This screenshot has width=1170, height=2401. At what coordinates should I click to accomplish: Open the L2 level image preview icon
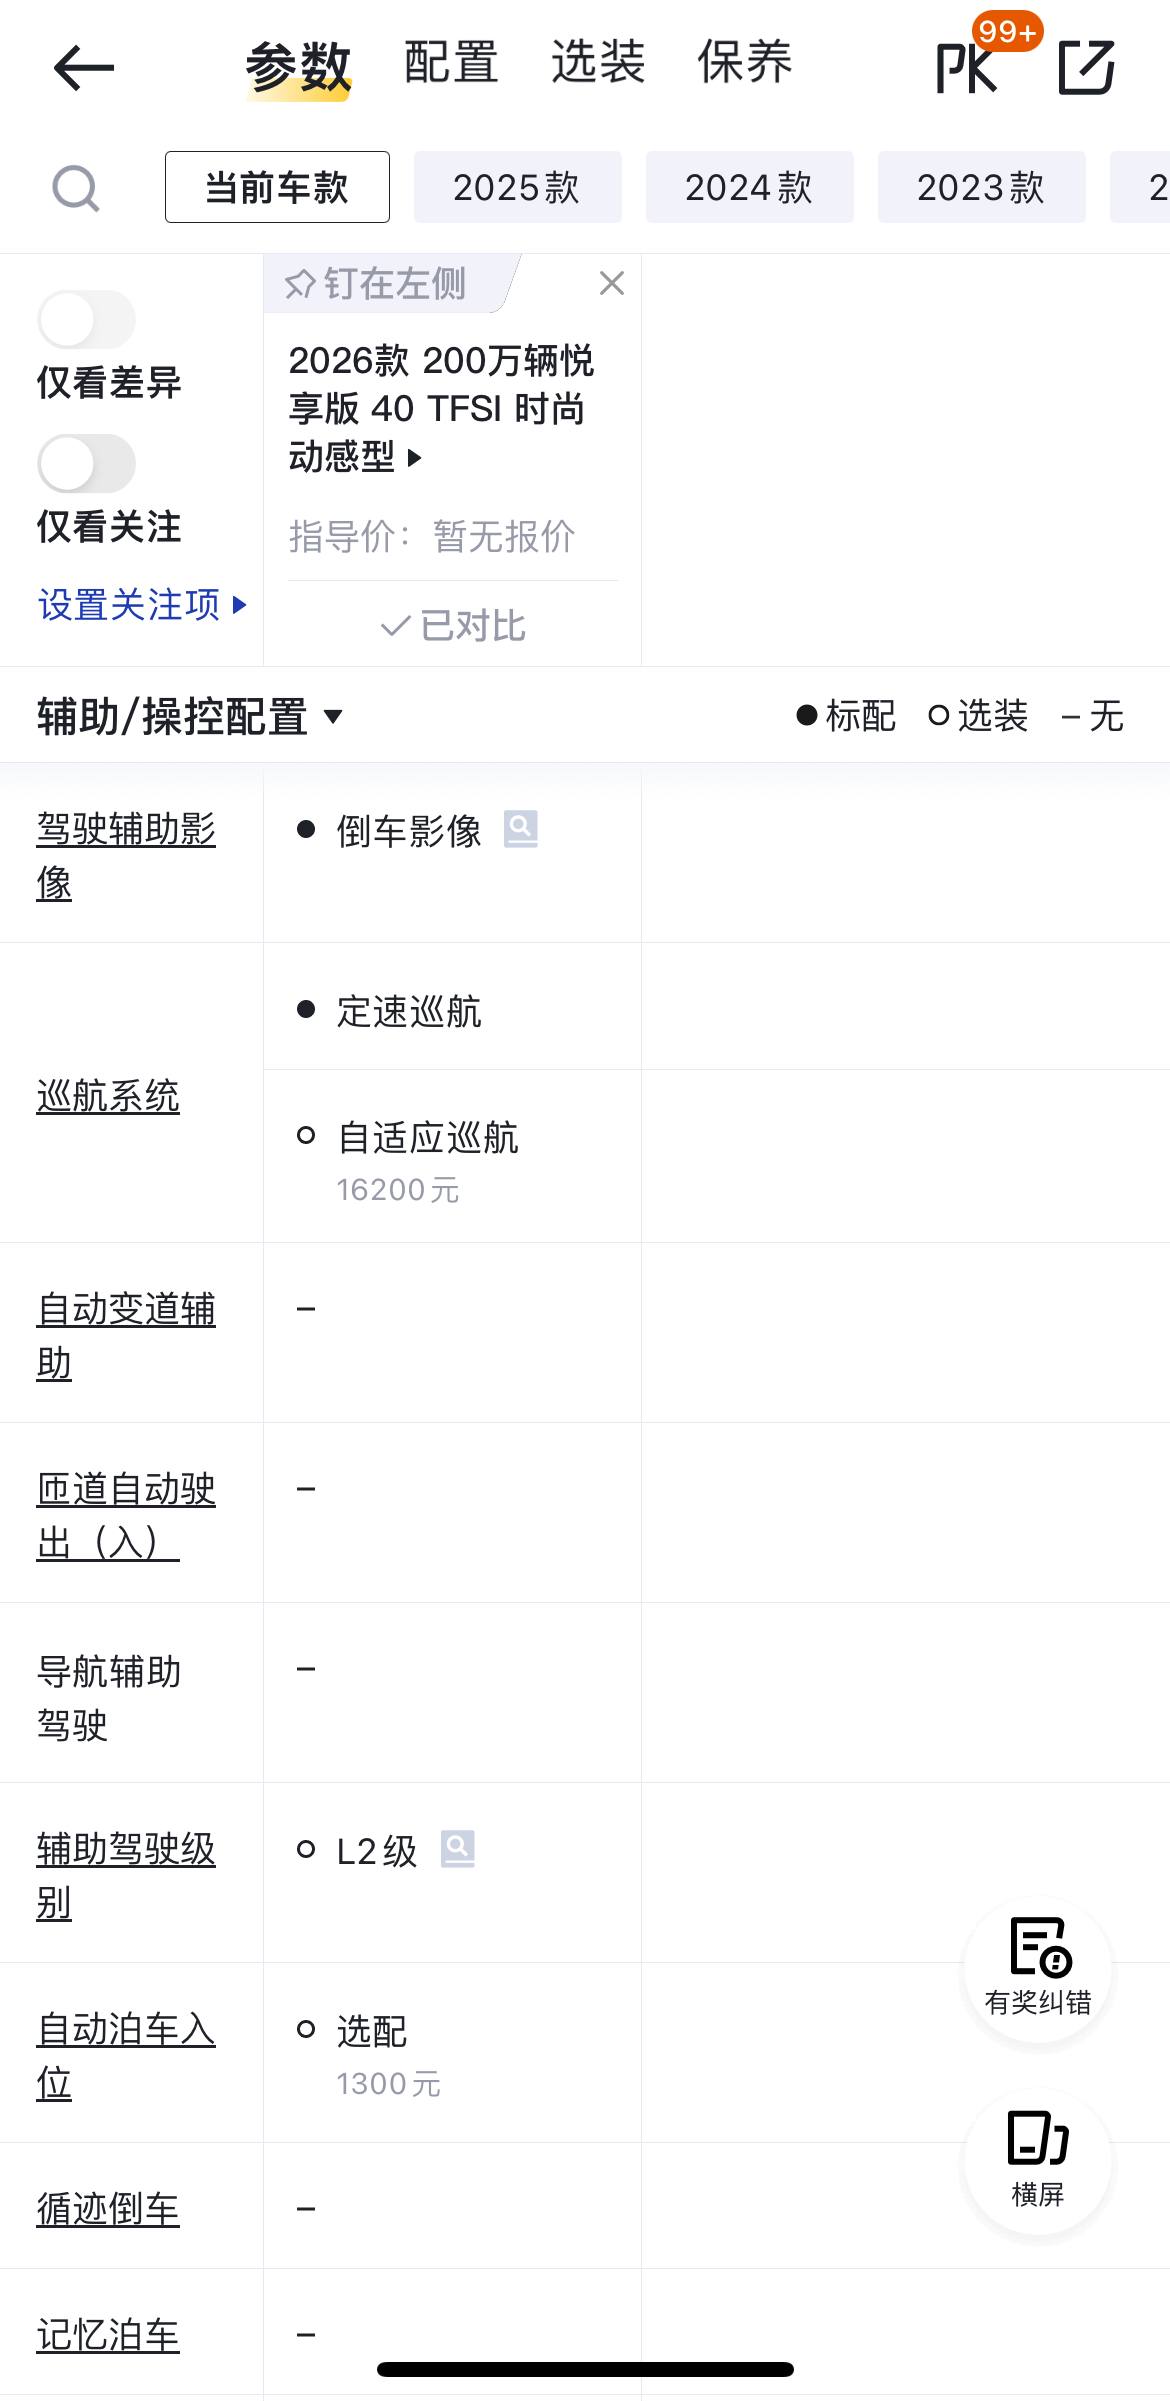(x=457, y=1849)
